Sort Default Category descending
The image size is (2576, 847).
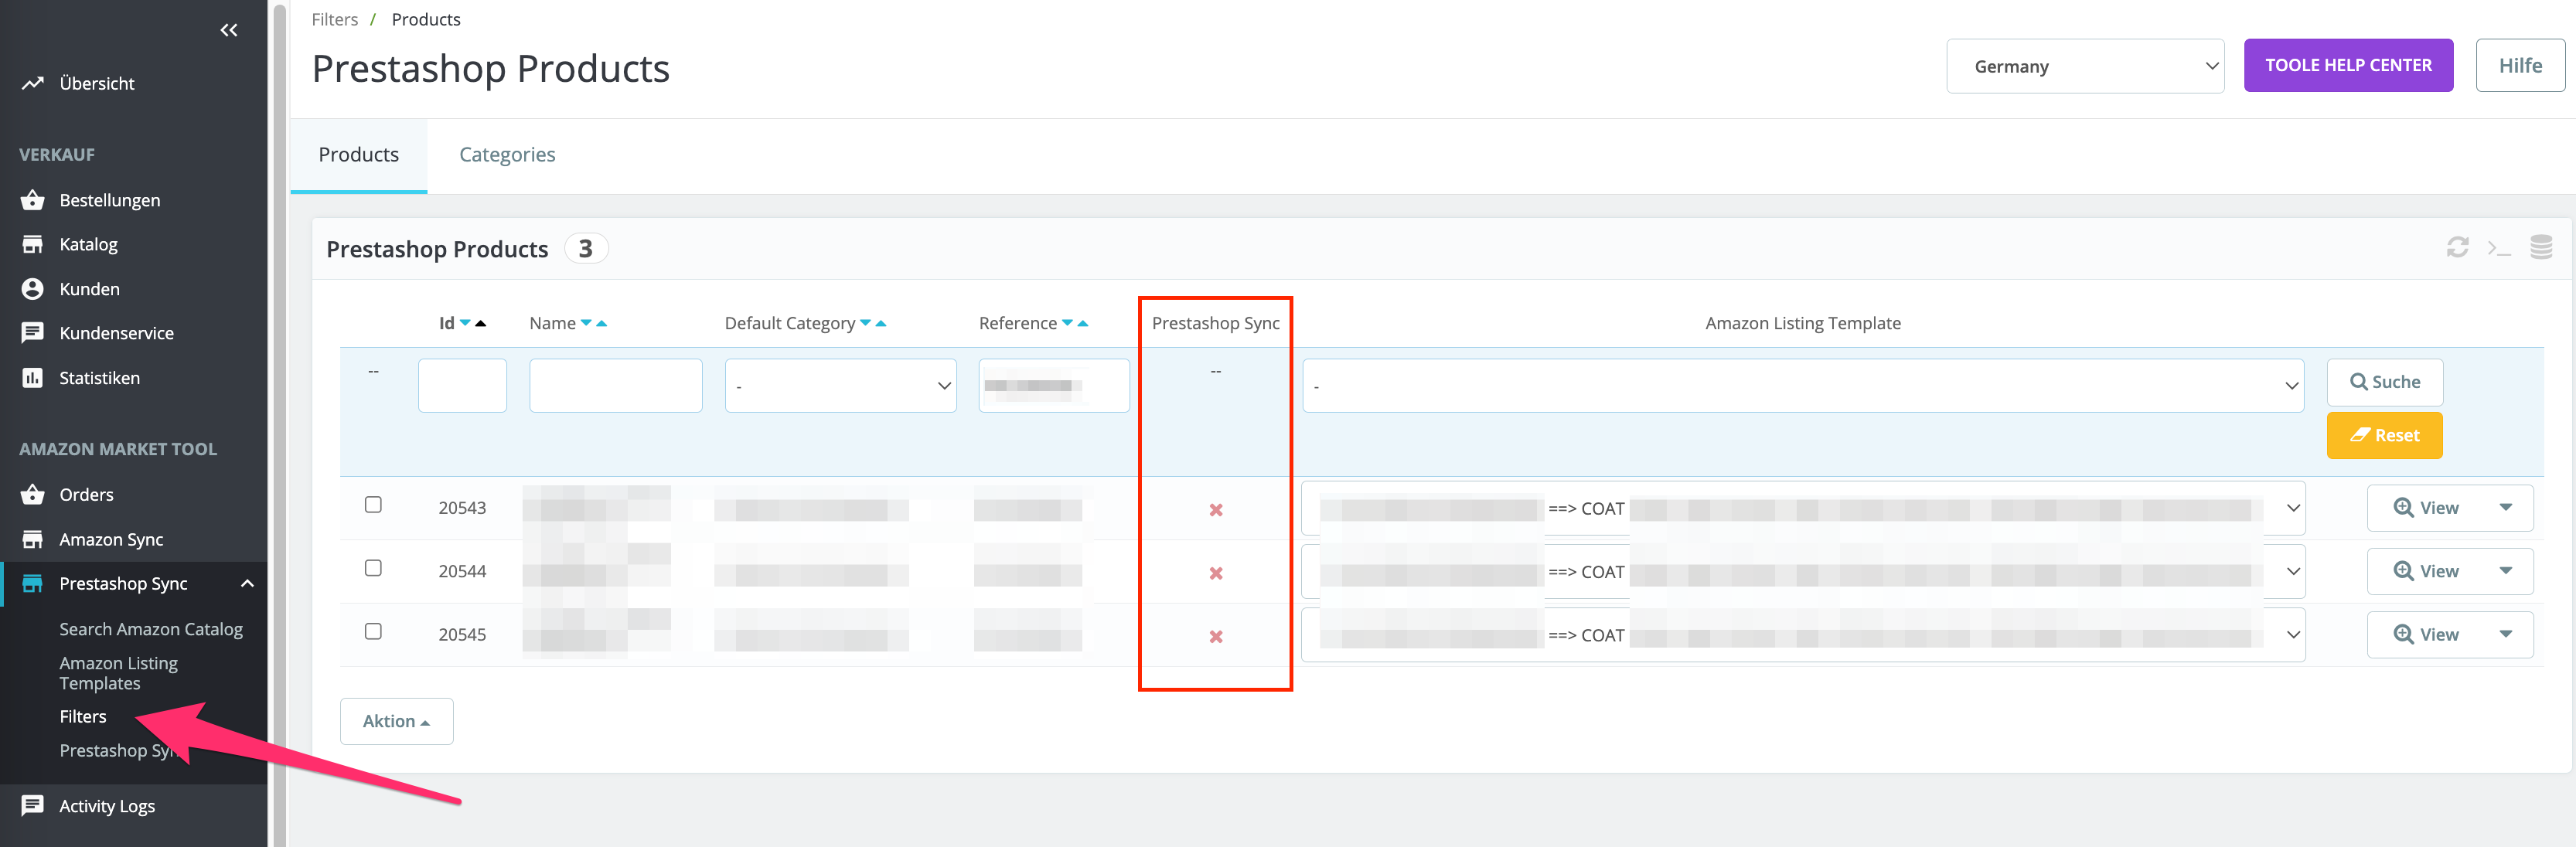[865, 323]
